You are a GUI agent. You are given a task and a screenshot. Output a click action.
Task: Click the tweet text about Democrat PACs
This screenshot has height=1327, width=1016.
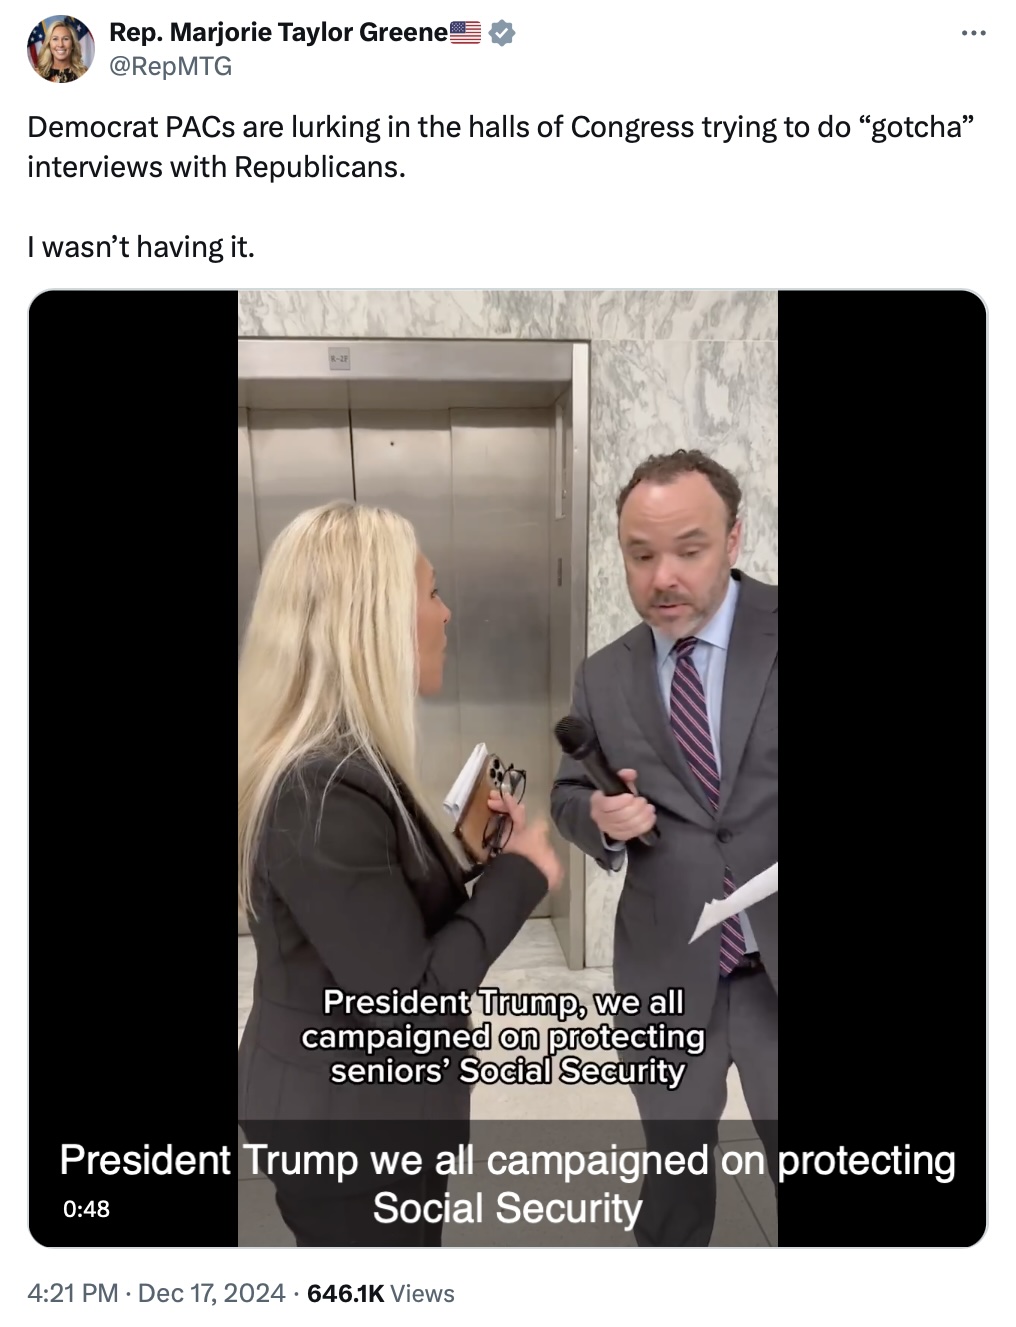[500, 146]
